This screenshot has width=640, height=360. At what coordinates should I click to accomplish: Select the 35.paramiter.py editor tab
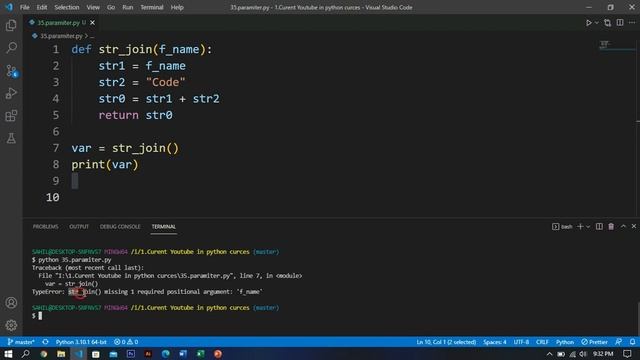click(x=58, y=23)
